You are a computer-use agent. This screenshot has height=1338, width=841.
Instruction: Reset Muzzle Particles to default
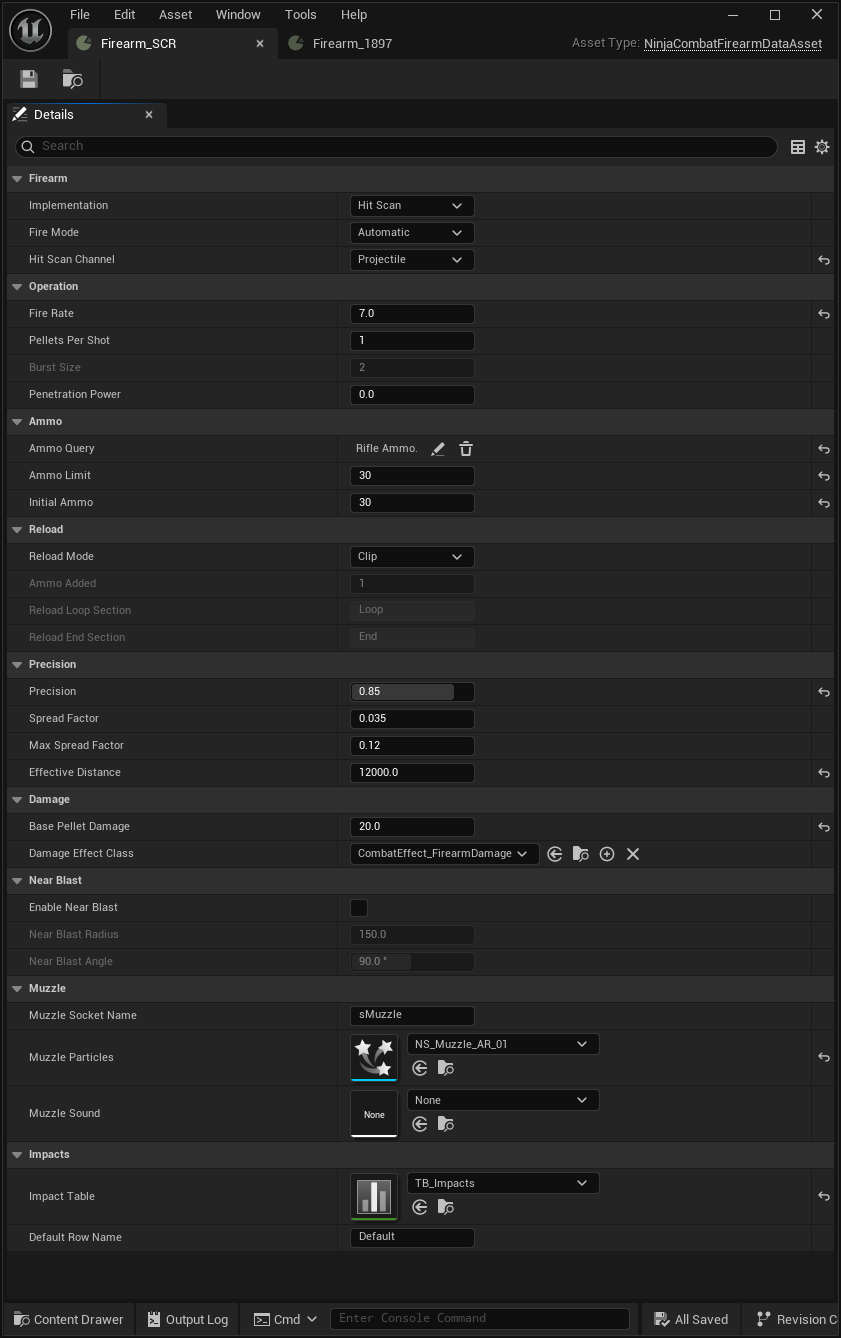824,1057
